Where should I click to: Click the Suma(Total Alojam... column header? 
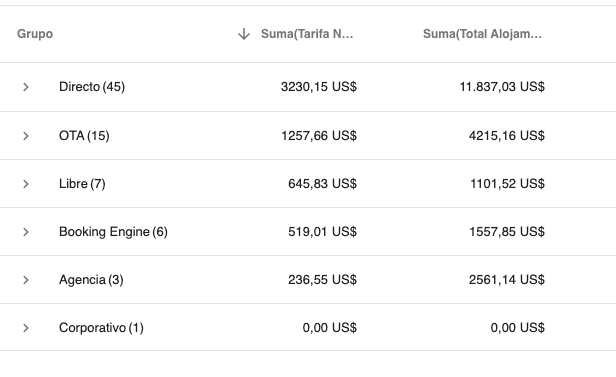tap(482, 34)
